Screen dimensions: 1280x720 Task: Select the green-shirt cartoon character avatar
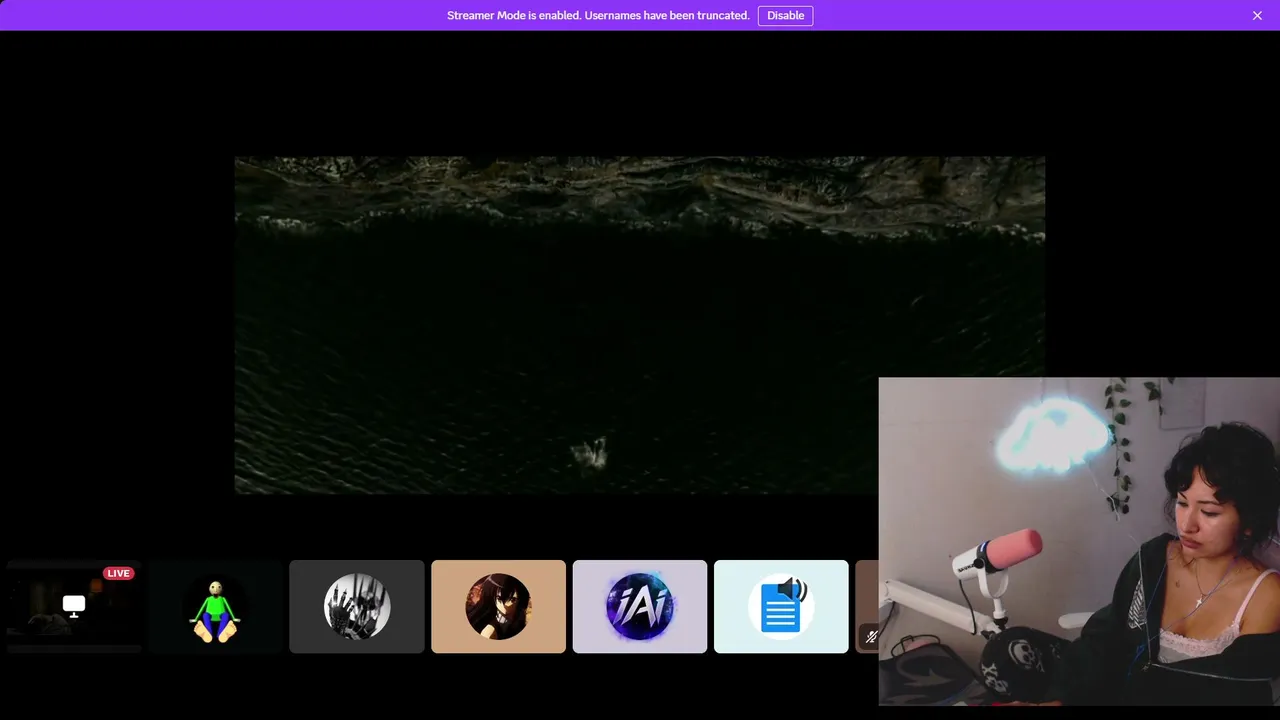click(x=215, y=607)
